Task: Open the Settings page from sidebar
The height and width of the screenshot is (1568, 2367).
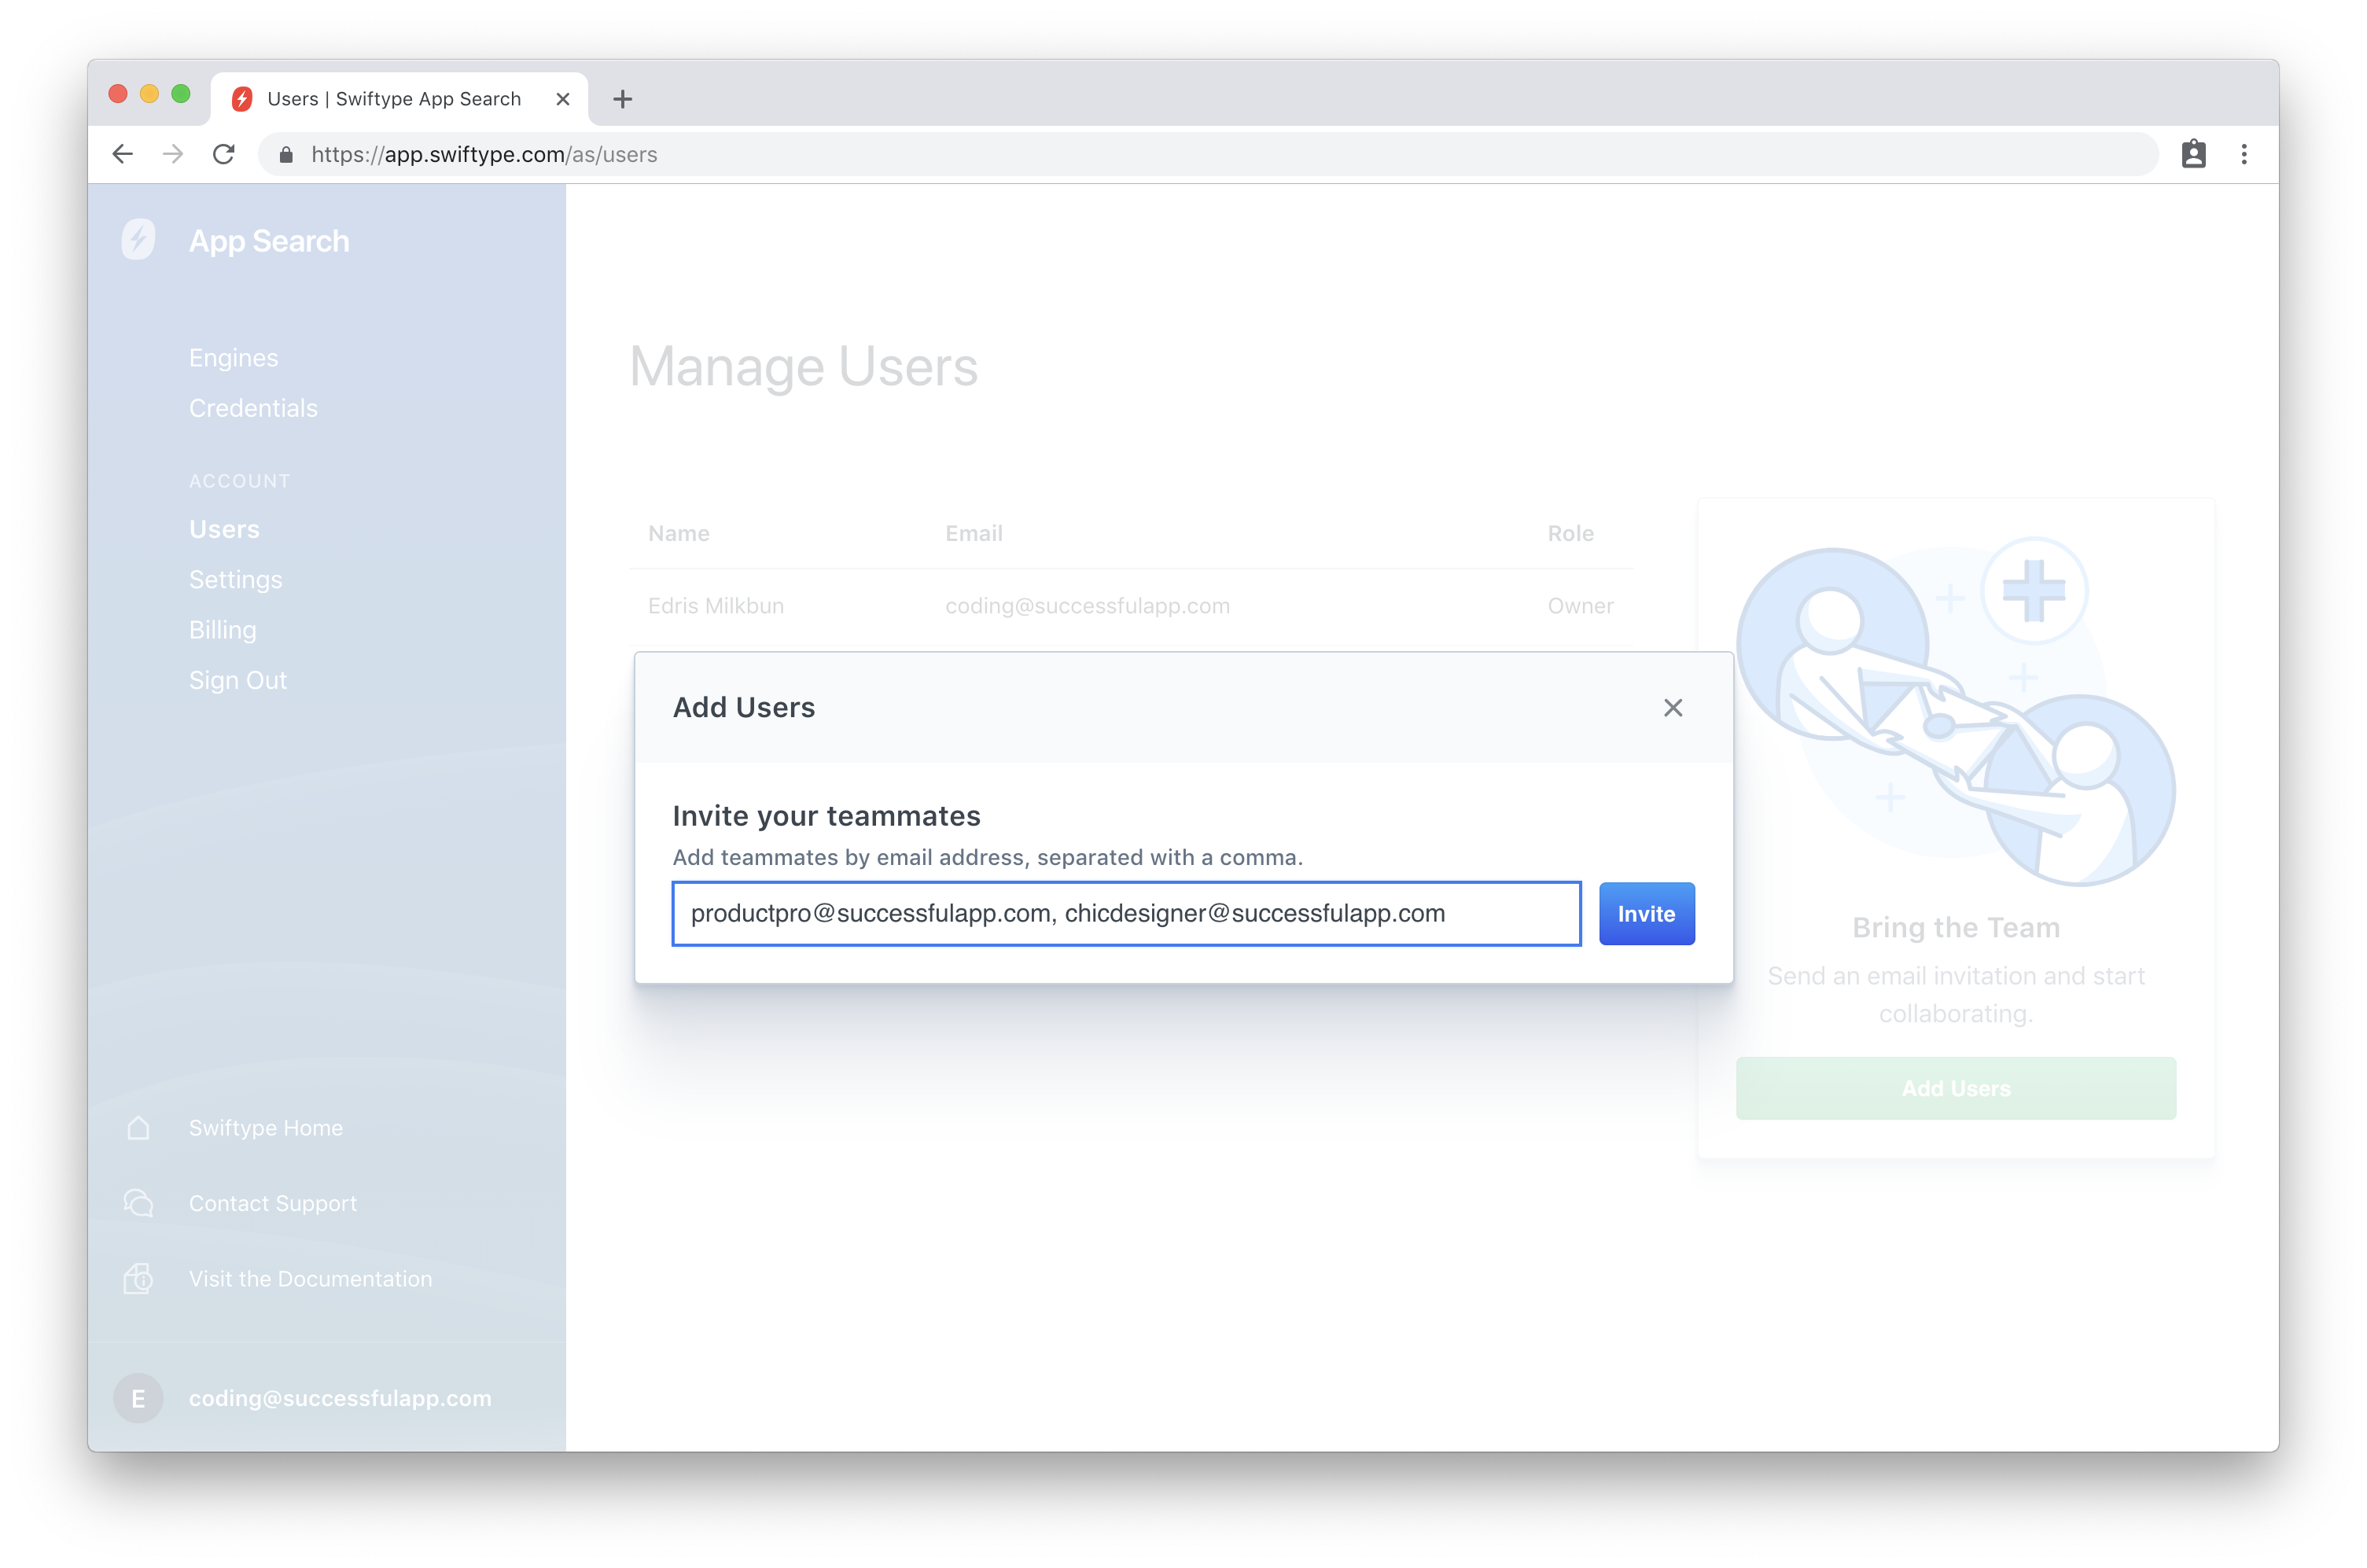Action: coord(236,577)
